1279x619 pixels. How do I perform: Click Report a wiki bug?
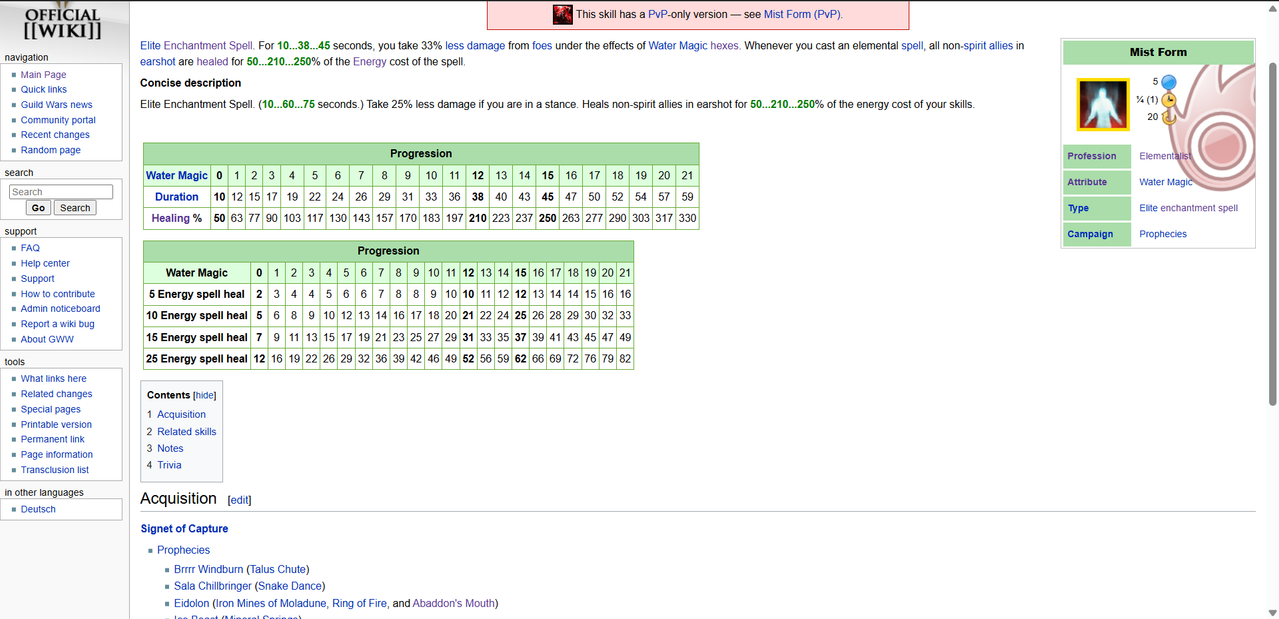pyautogui.click(x=58, y=324)
